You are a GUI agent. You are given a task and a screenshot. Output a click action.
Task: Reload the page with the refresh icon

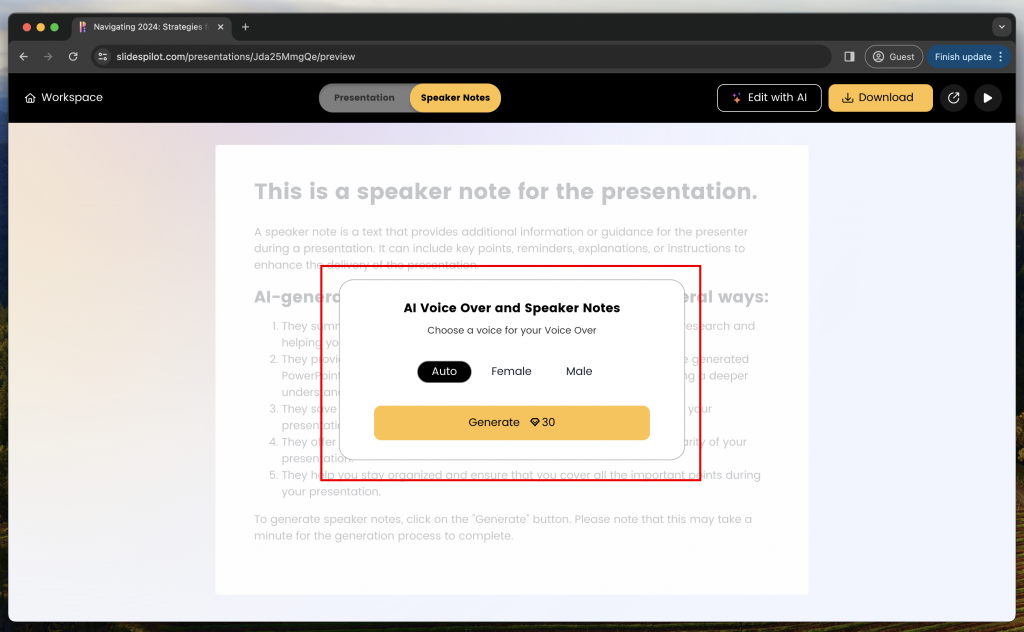73,57
